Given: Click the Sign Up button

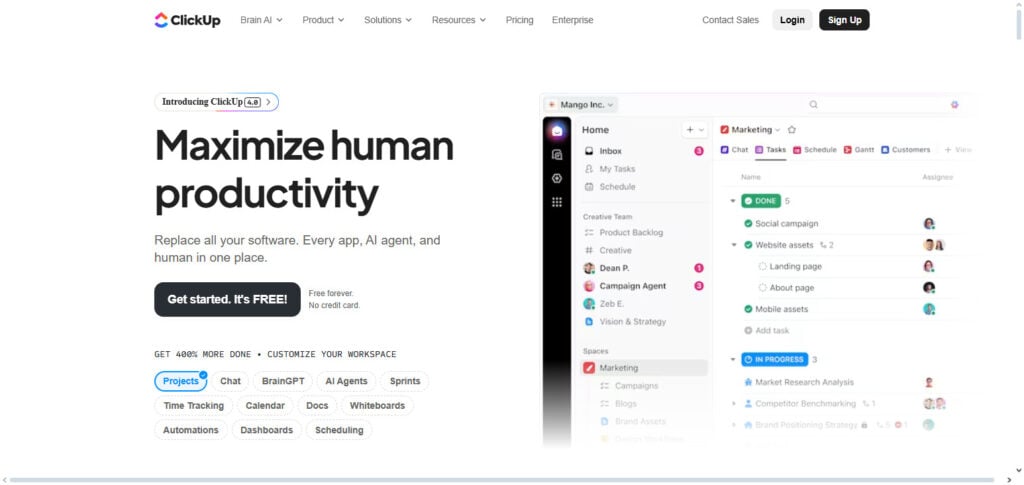Looking at the screenshot, I should click(844, 20).
